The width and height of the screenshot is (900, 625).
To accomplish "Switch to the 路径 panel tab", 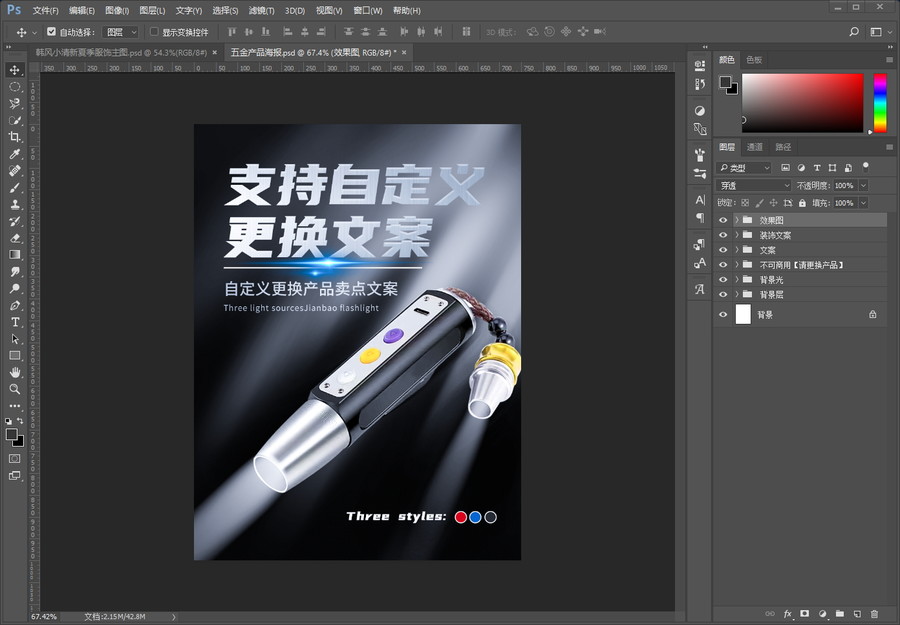I will tap(783, 147).
